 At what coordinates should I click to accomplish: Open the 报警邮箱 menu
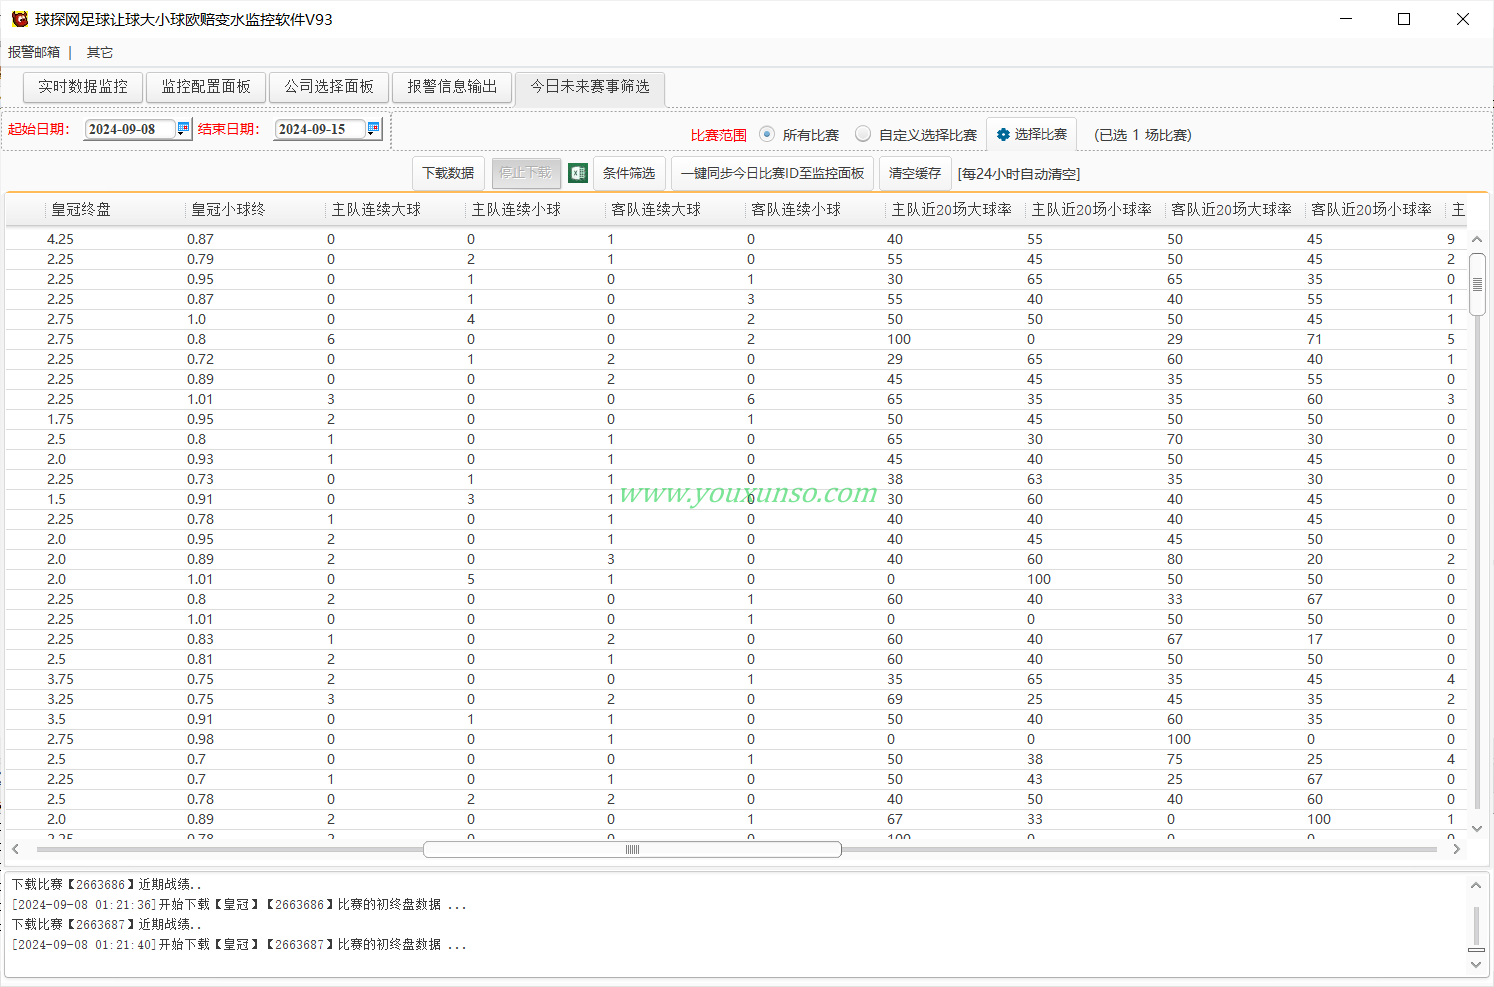pyautogui.click(x=34, y=52)
